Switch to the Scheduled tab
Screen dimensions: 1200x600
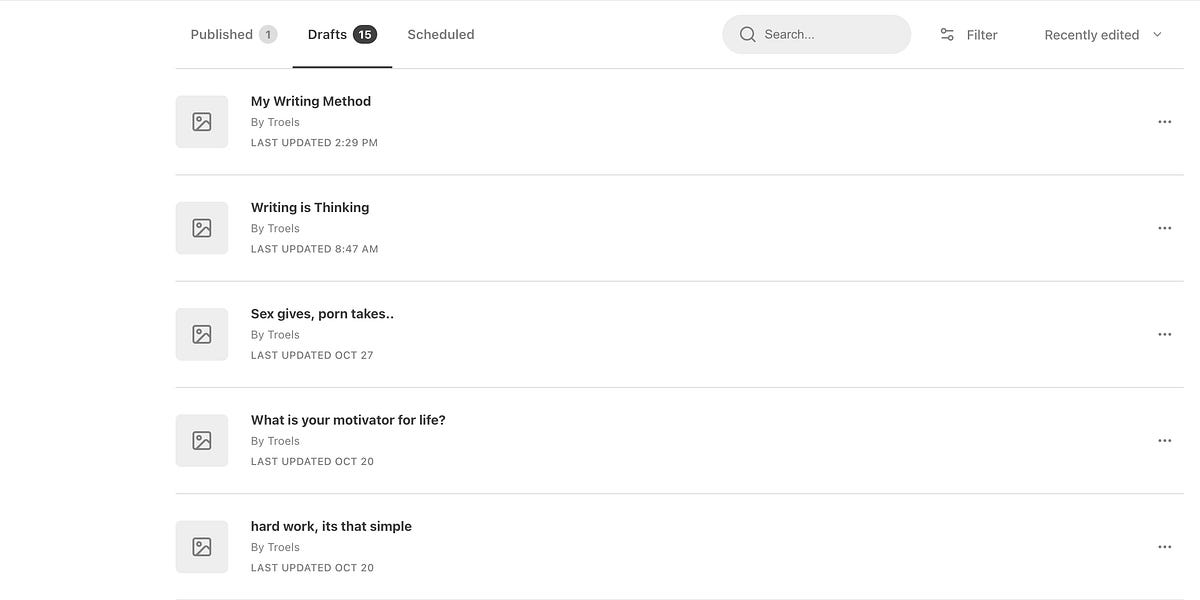440,33
